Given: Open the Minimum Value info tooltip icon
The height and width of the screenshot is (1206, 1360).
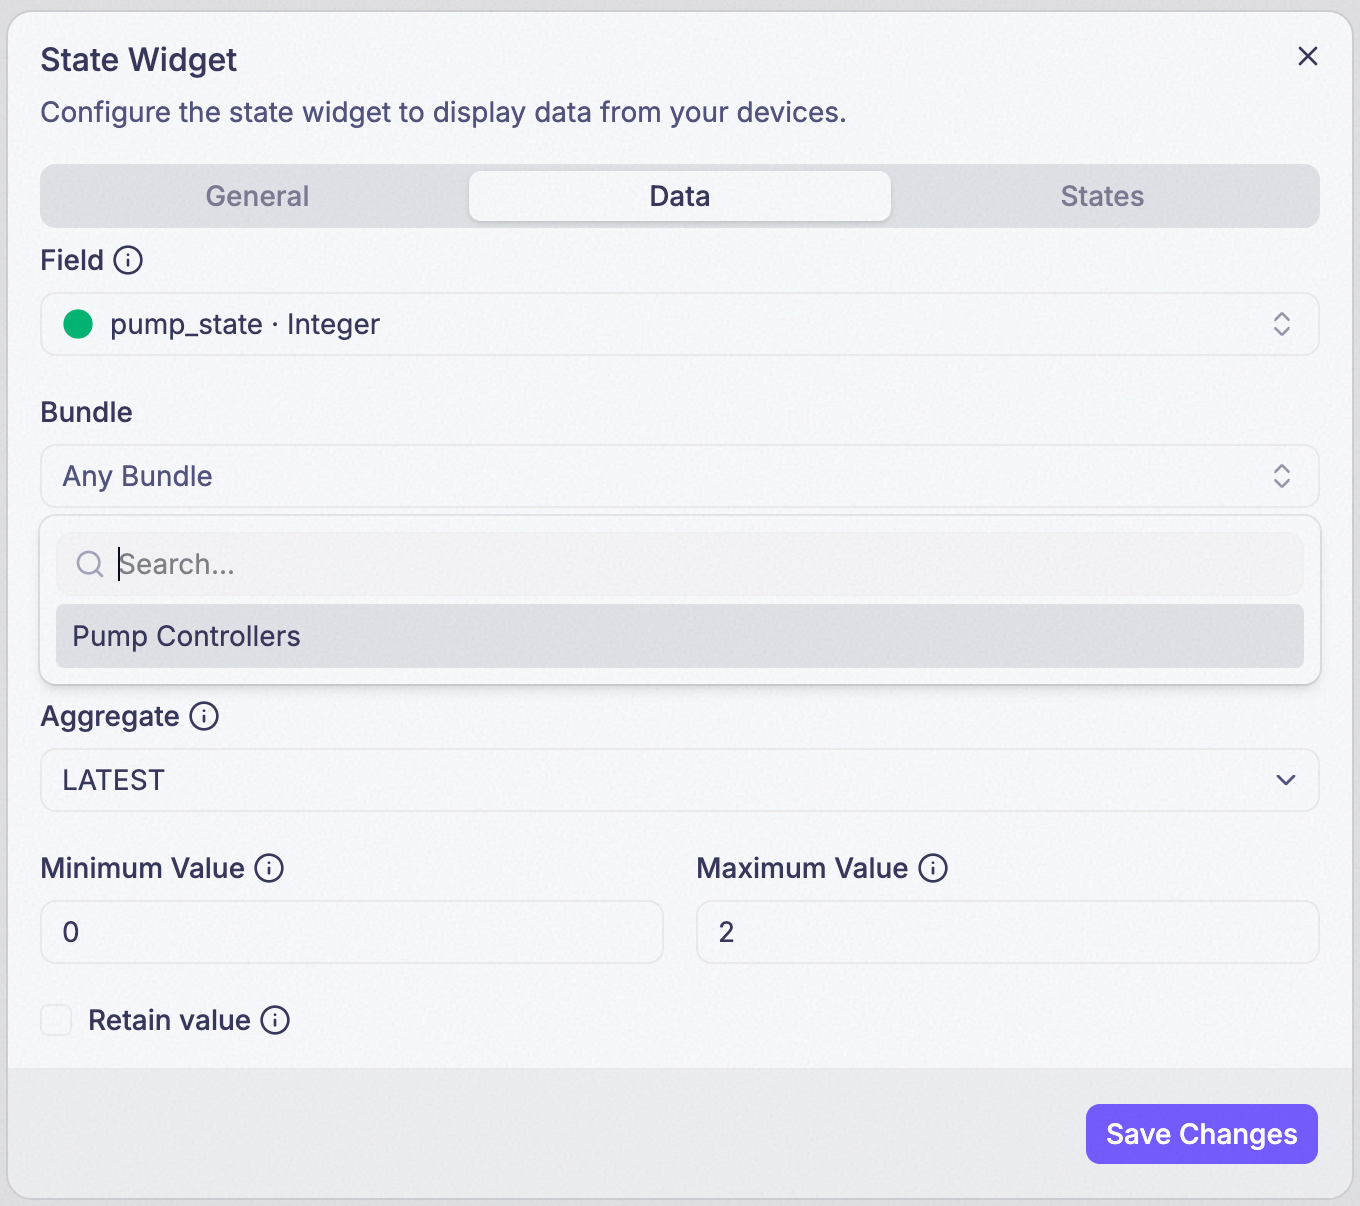Looking at the screenshot, I should coord(269,868).
